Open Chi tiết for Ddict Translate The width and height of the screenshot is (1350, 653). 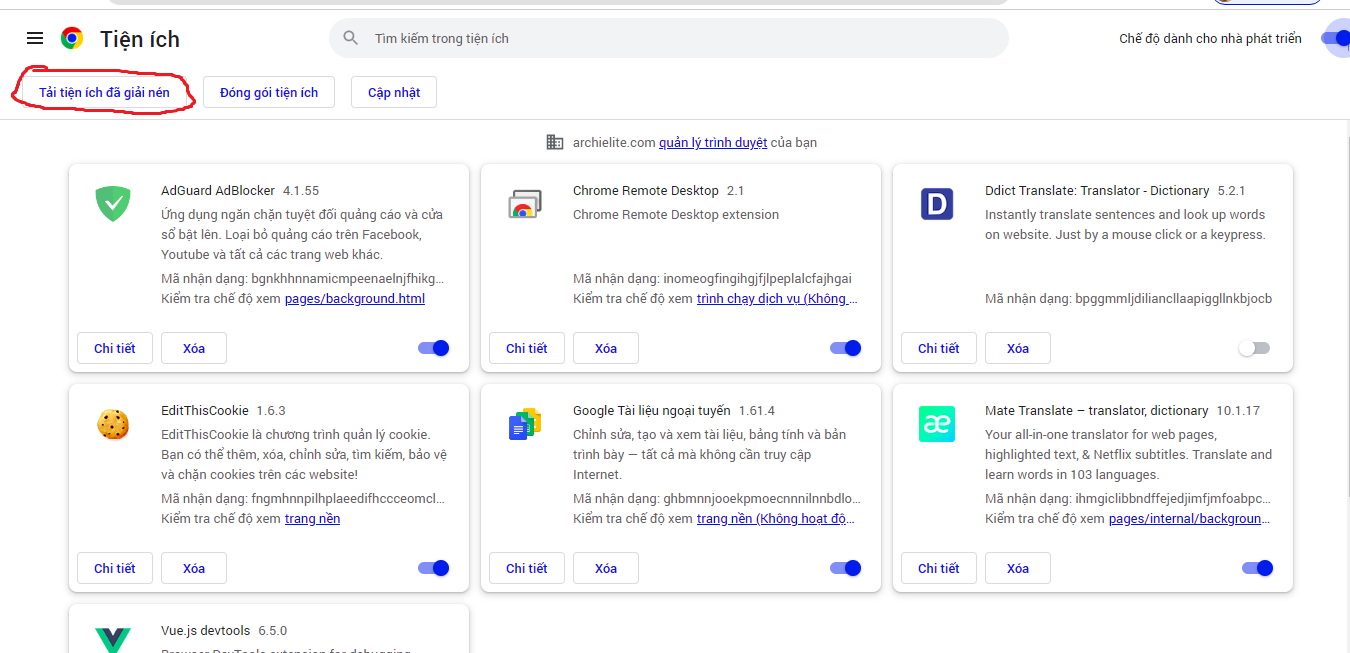click(x=939, y=348)
